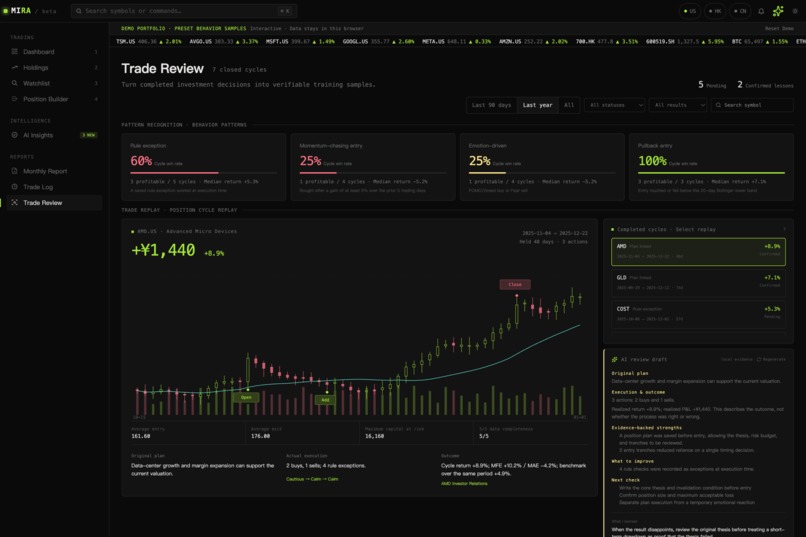
Task: Click Regenerate in AI review draft
Action: [x=771, y=360]
